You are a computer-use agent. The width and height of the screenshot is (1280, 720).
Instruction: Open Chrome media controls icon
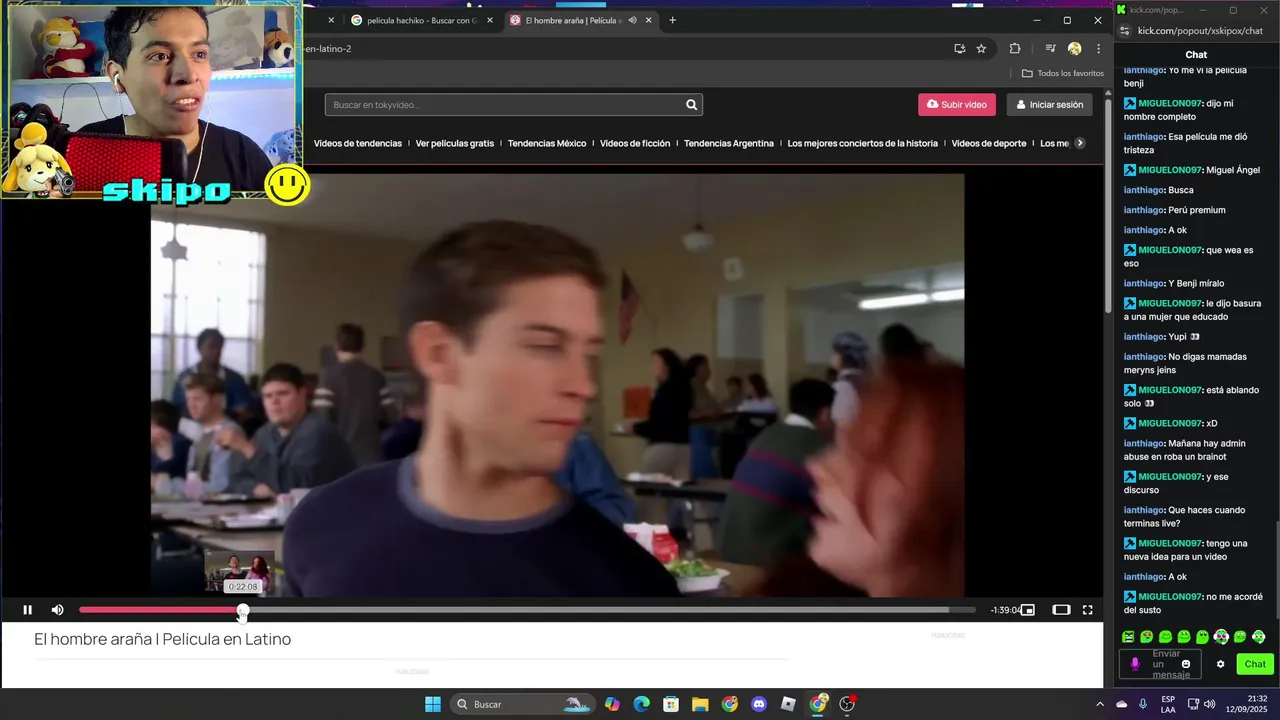[1050, 48]
